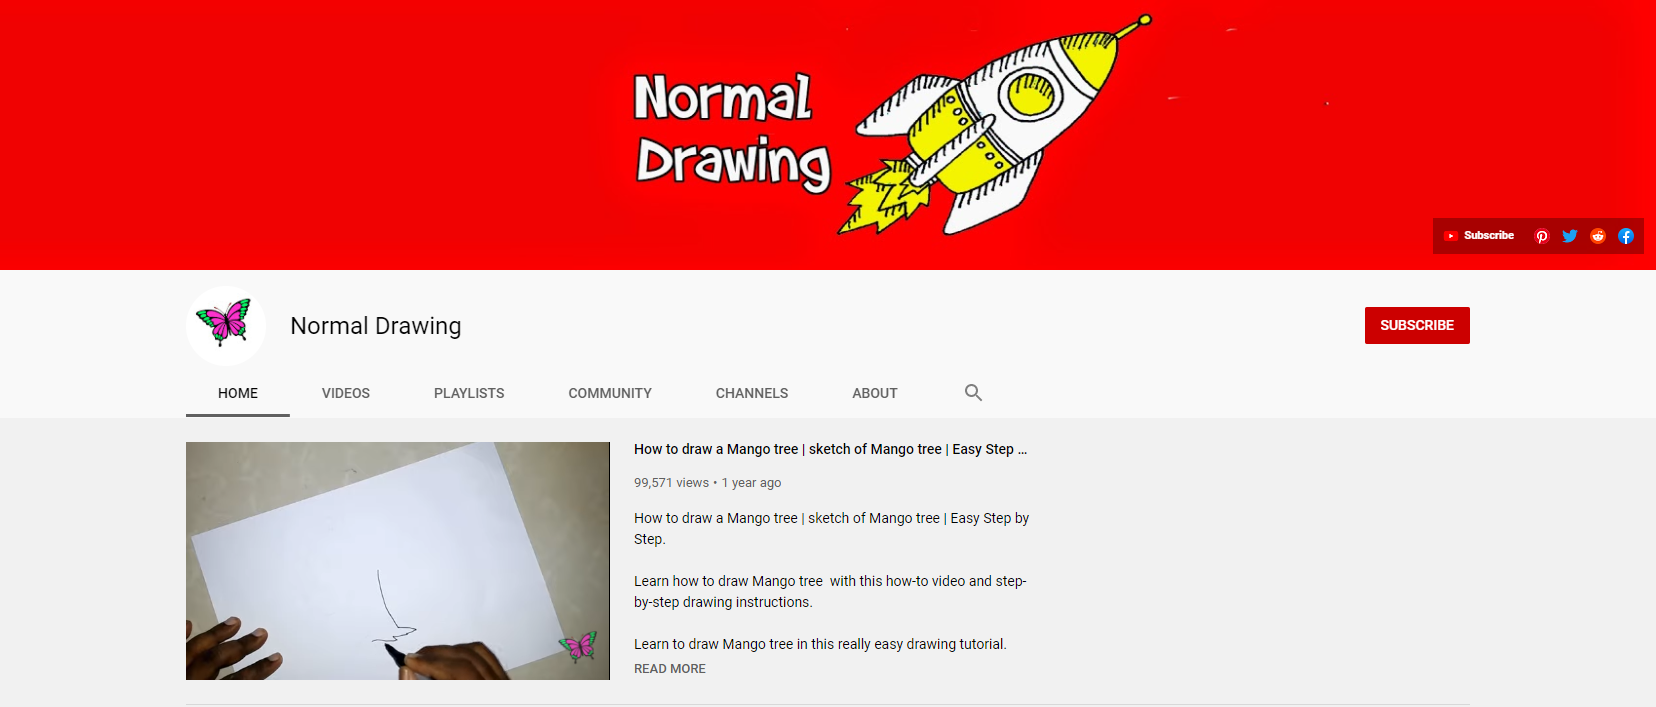Open the Reddit link in banner
The width and height of the screenshot is (1656, 707).
point(1598,236)
